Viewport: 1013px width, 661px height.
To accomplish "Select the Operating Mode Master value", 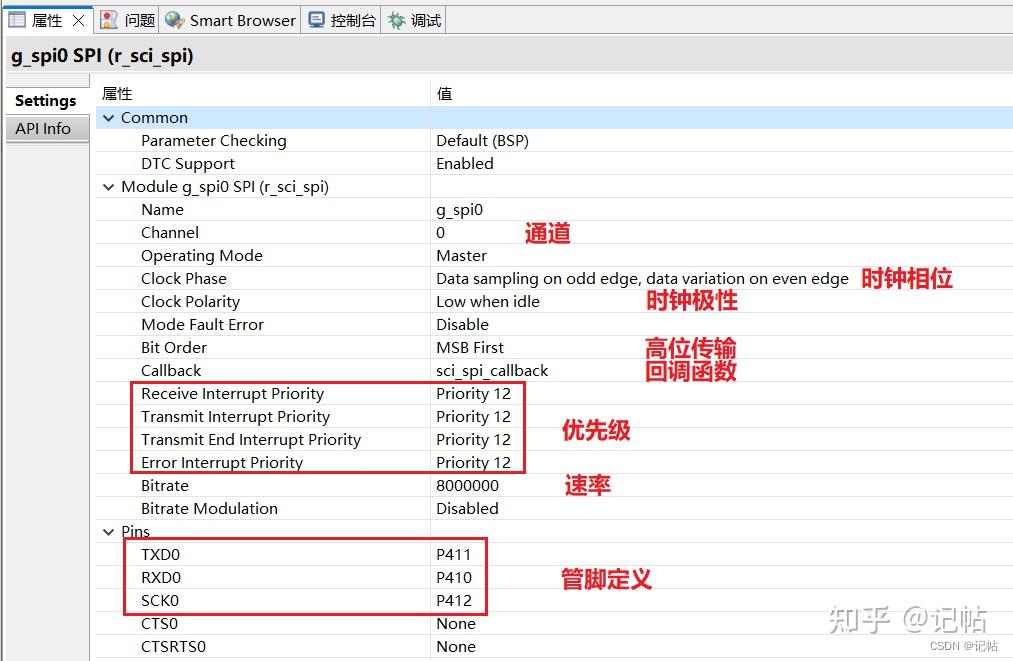I will [x=461, y=256].
